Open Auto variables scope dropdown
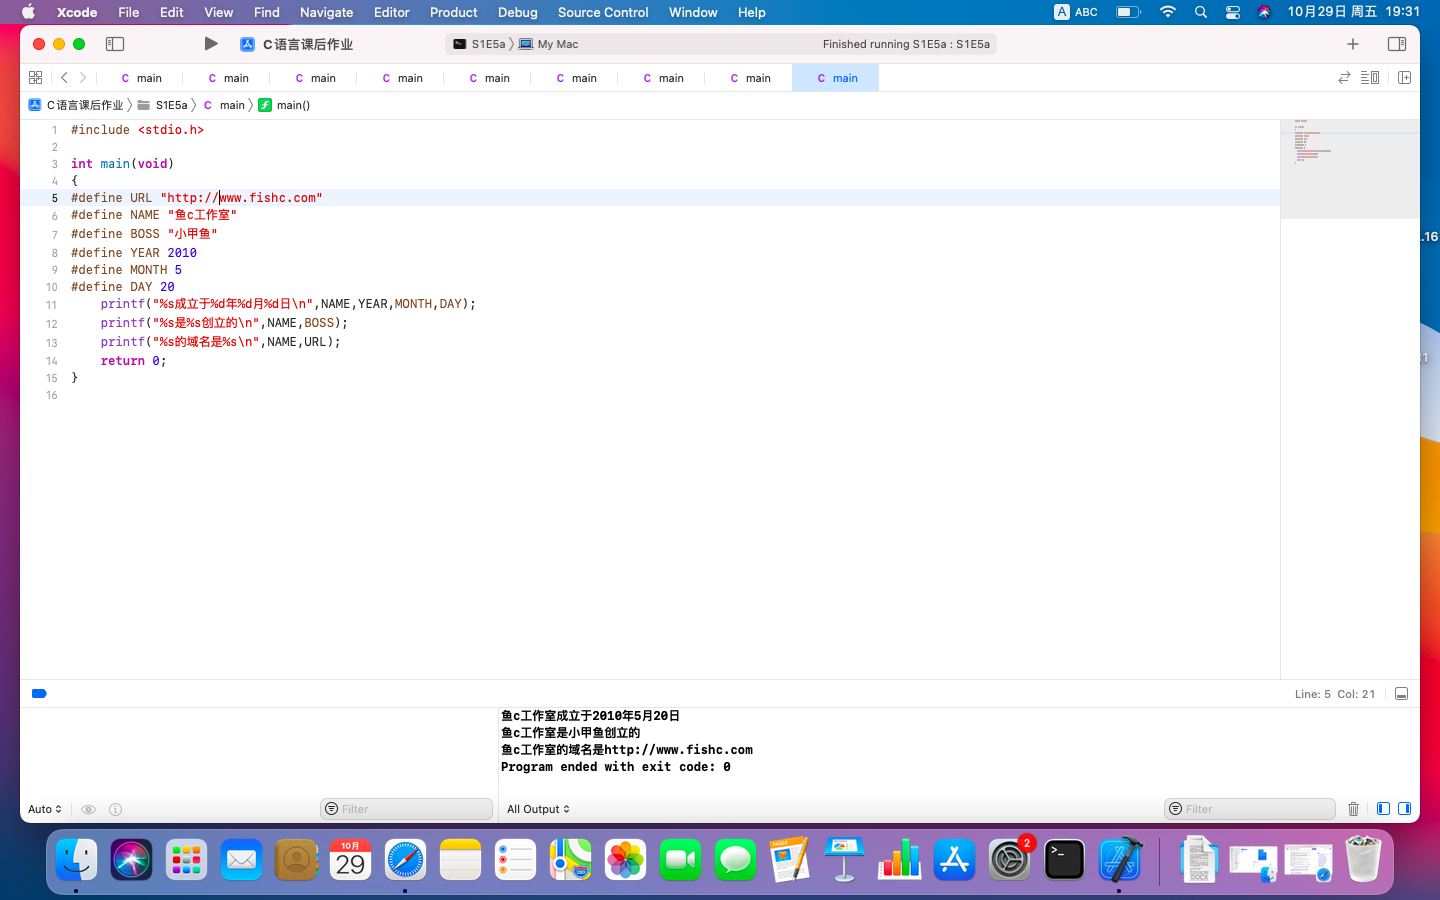Image resolution: width=1440 pixels, height=900 pixels. tap(45, 809)
